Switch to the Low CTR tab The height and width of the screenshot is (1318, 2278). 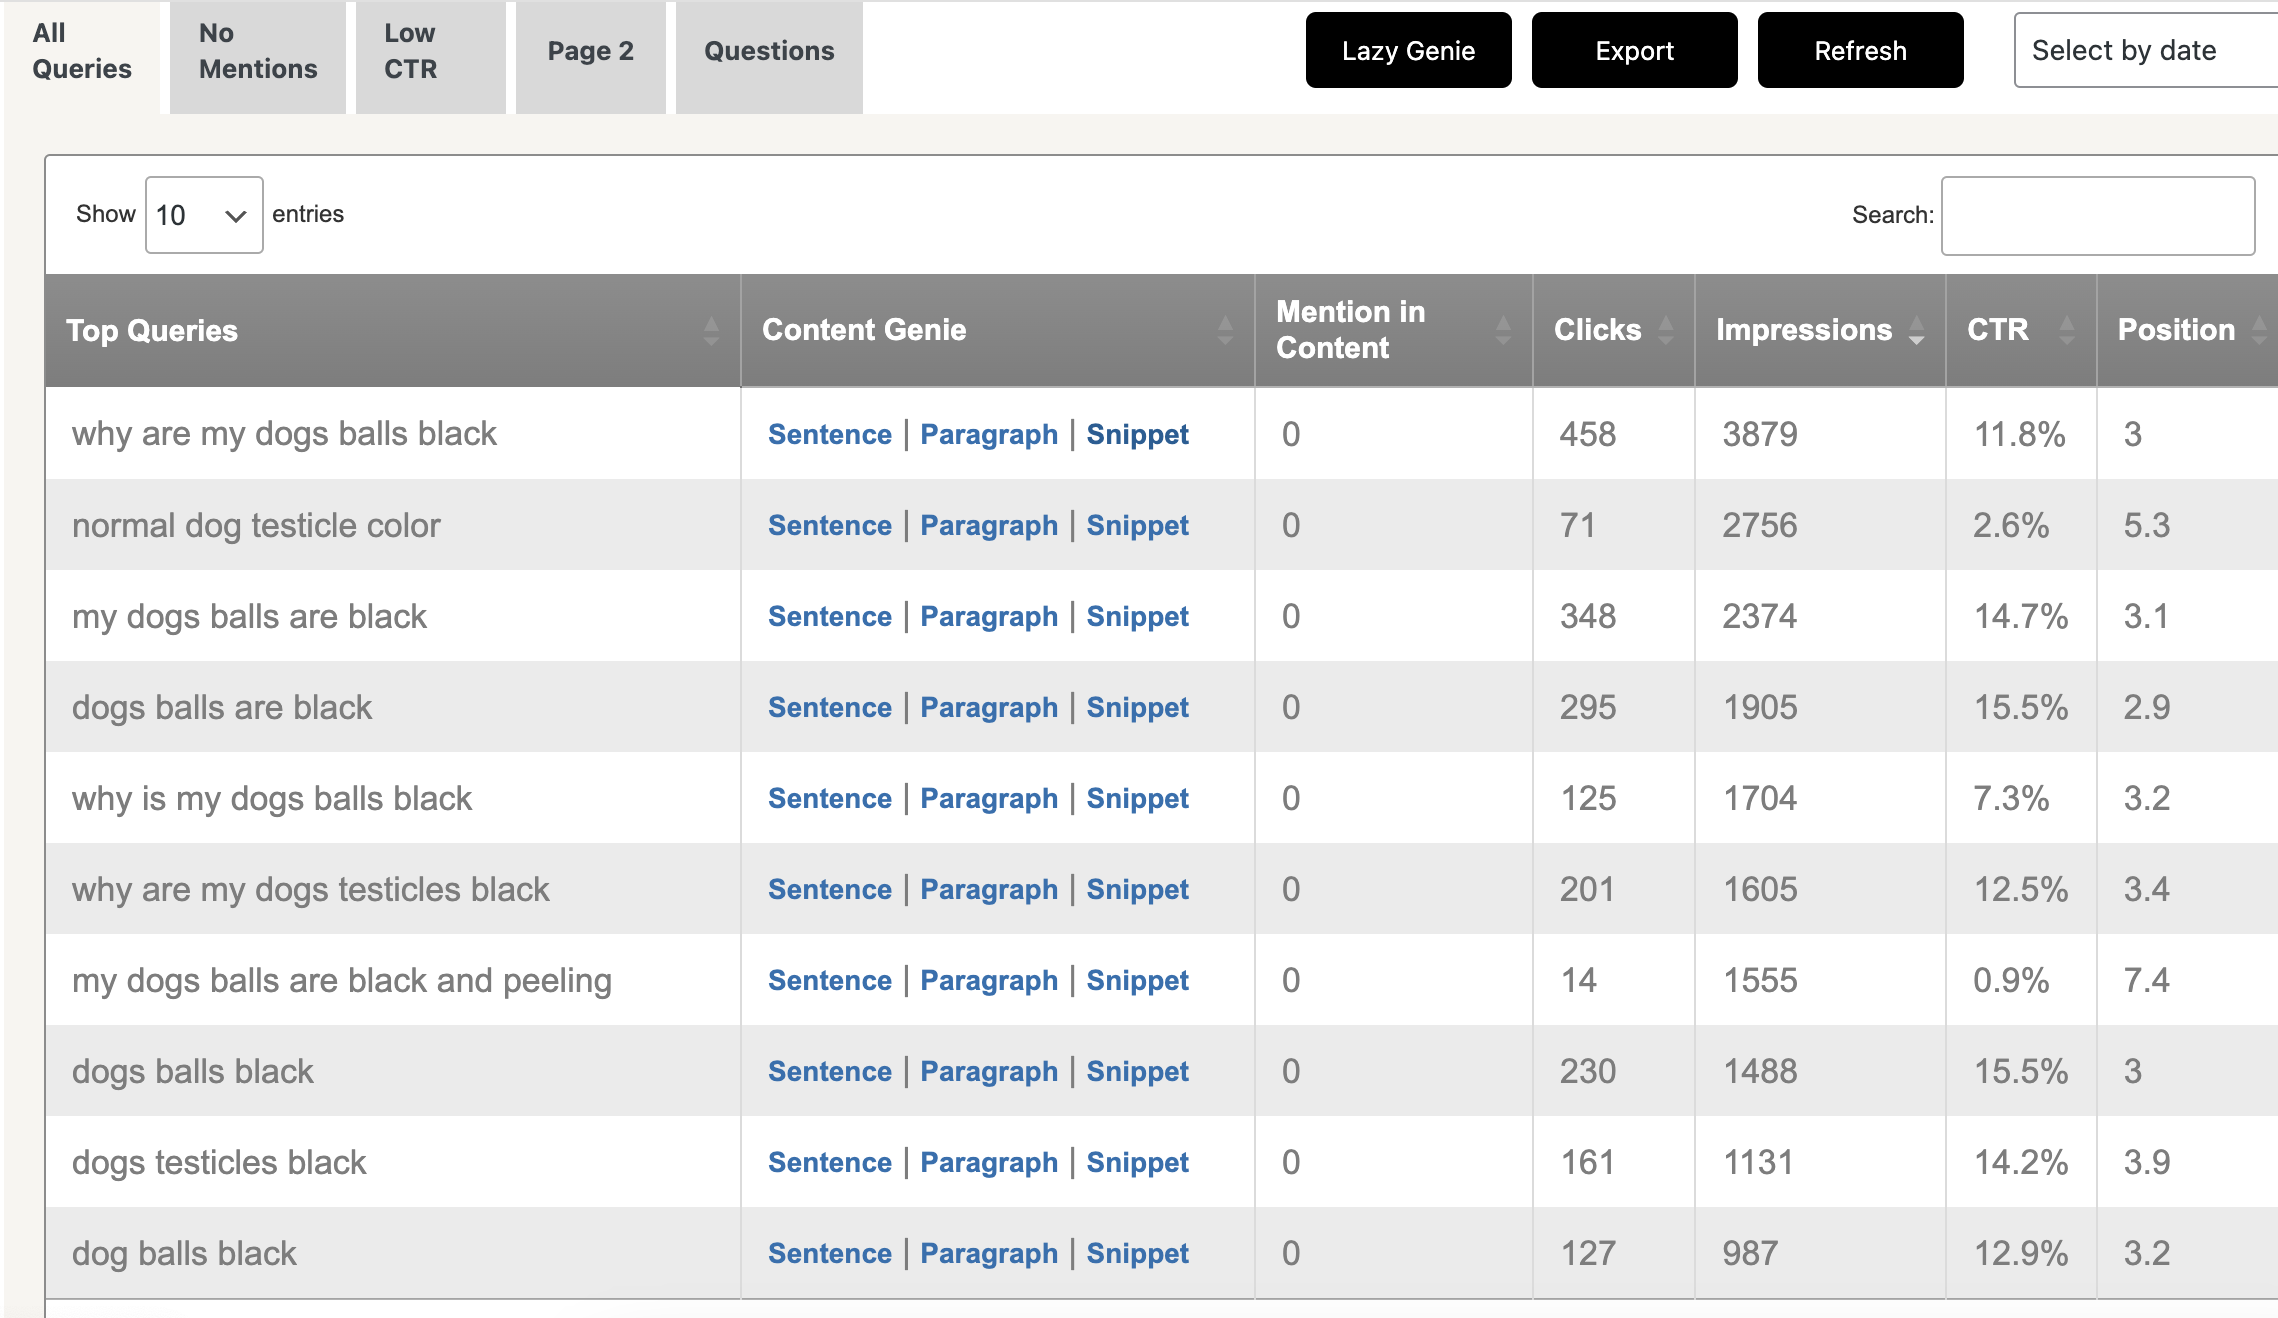pyautogui.click(x=411, y=52)
